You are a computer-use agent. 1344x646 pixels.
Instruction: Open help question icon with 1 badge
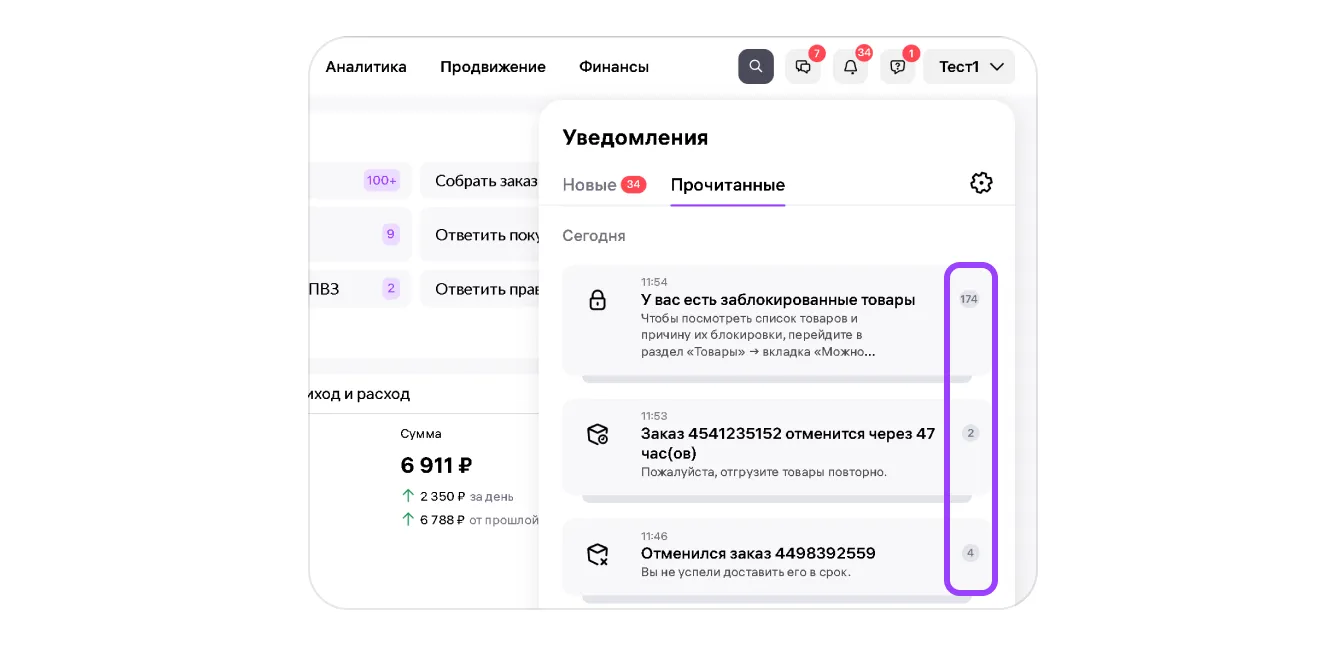point(897,67)
